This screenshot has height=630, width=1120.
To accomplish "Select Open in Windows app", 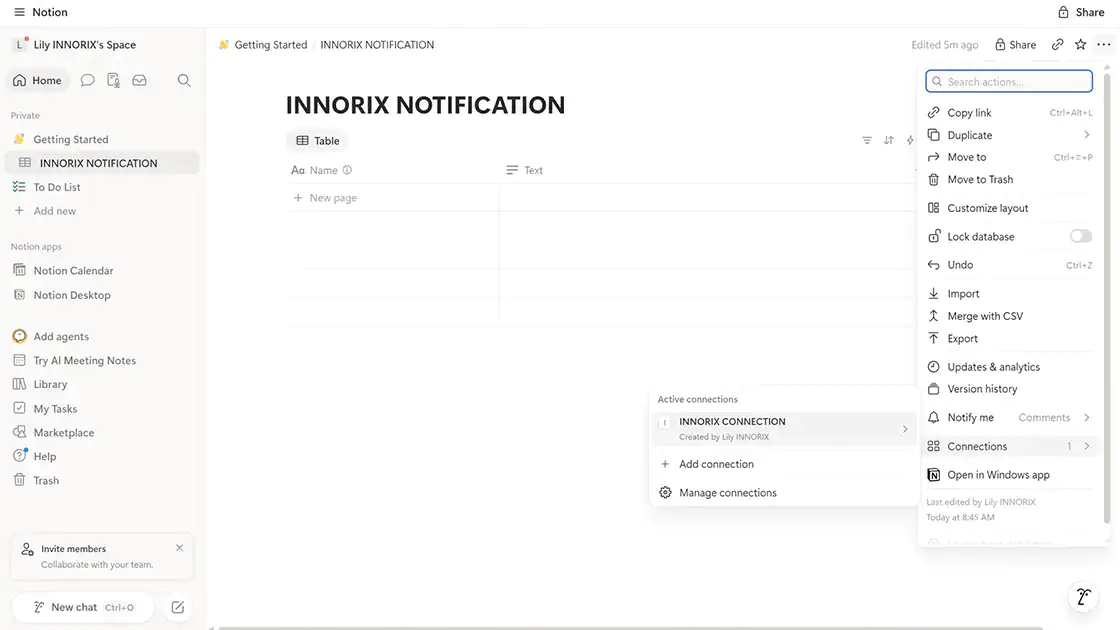I will [x=1009, y=475].
